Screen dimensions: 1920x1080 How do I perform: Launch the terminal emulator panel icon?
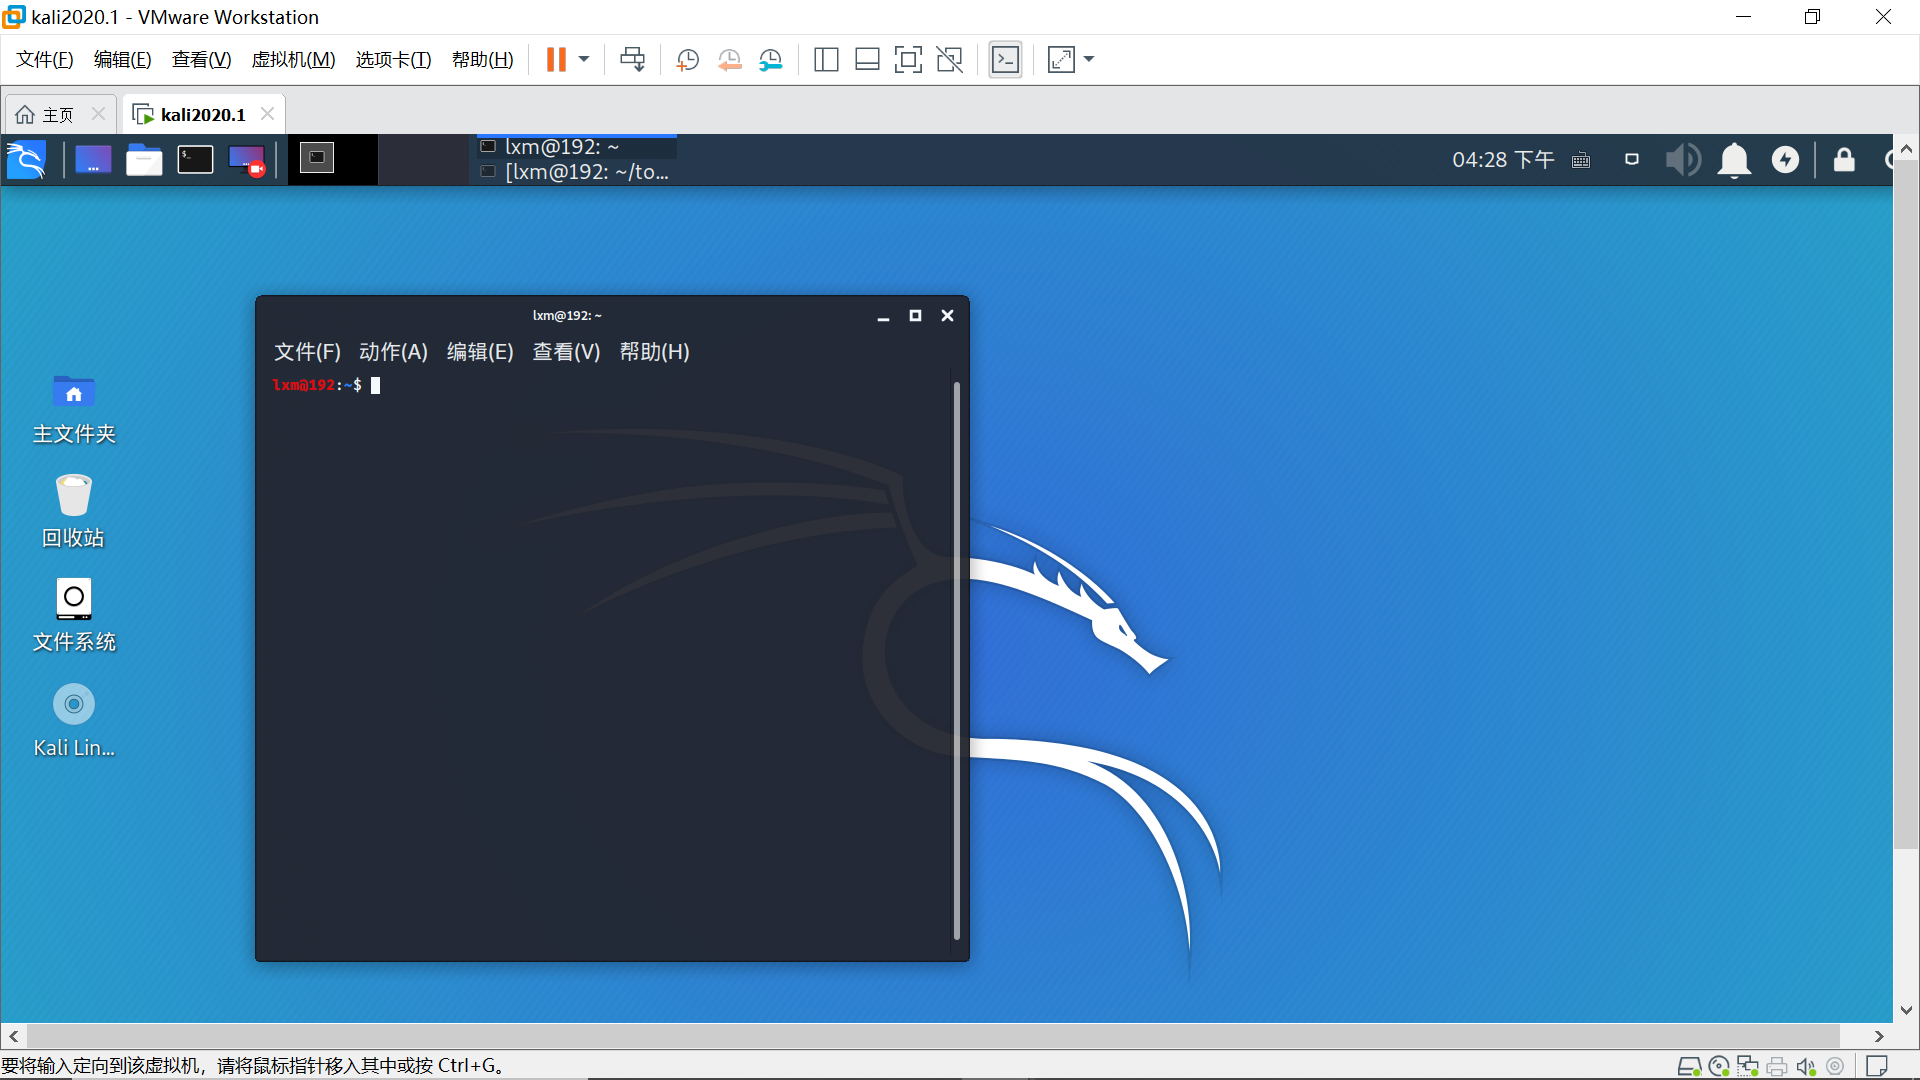pos(195,160)
